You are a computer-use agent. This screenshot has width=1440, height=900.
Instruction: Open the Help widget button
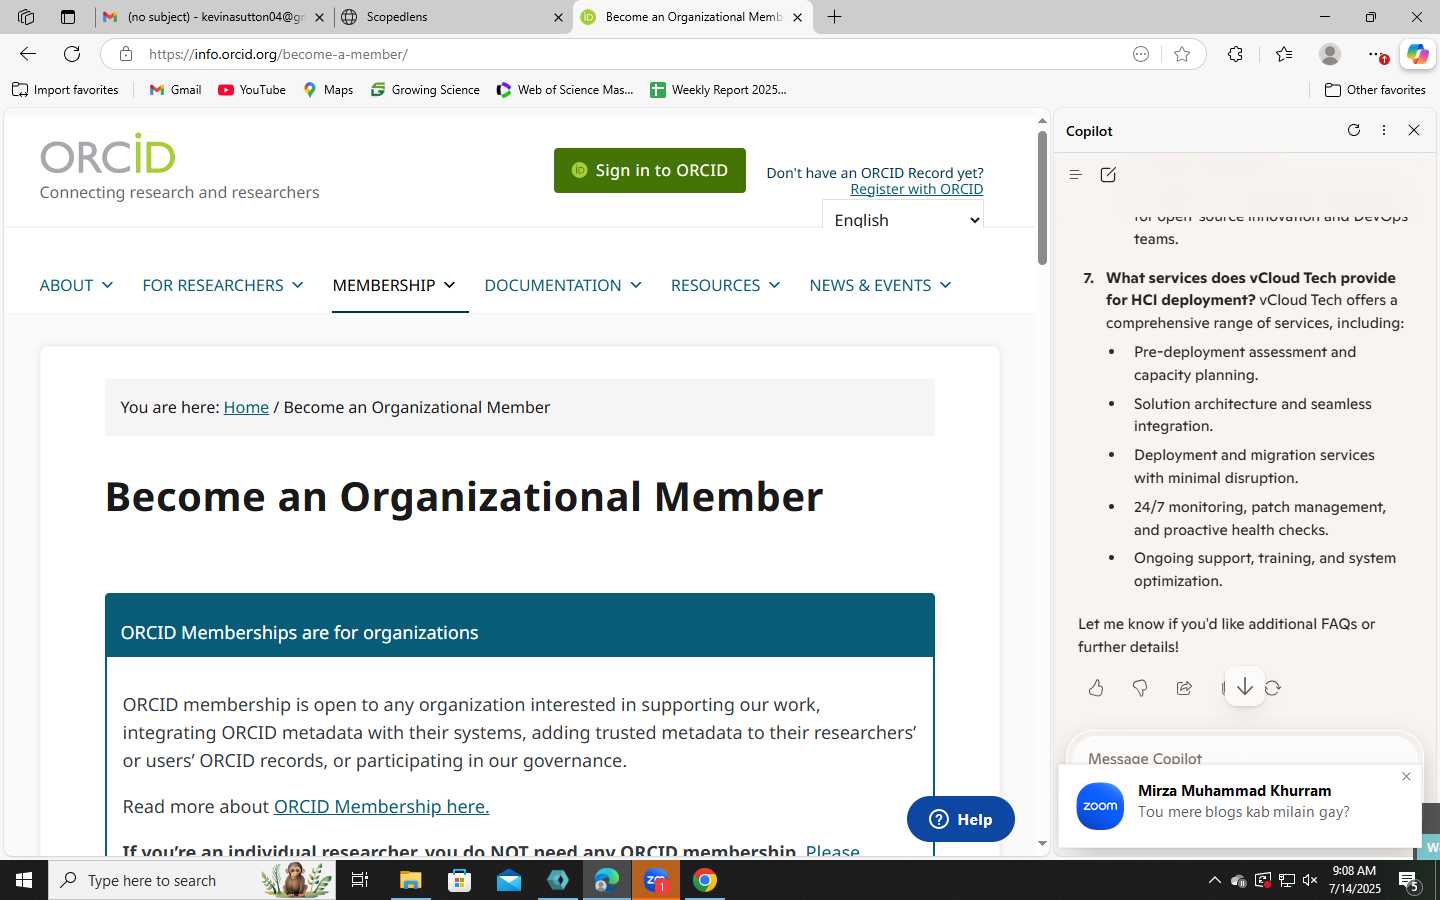click(x=961, y=819)
